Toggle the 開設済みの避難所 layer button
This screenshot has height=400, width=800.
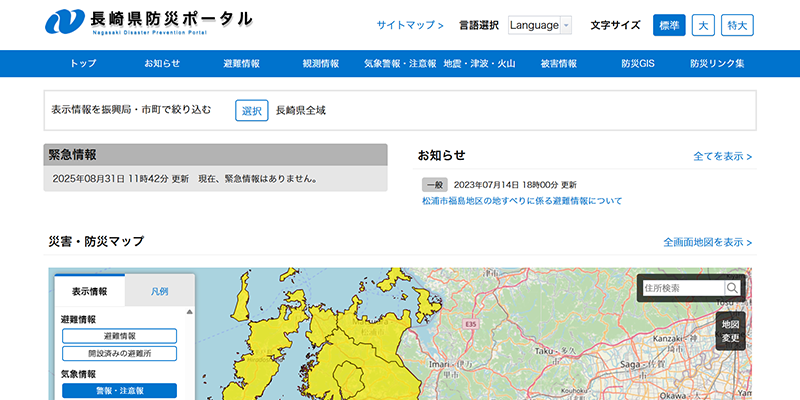tap(119, 354)
